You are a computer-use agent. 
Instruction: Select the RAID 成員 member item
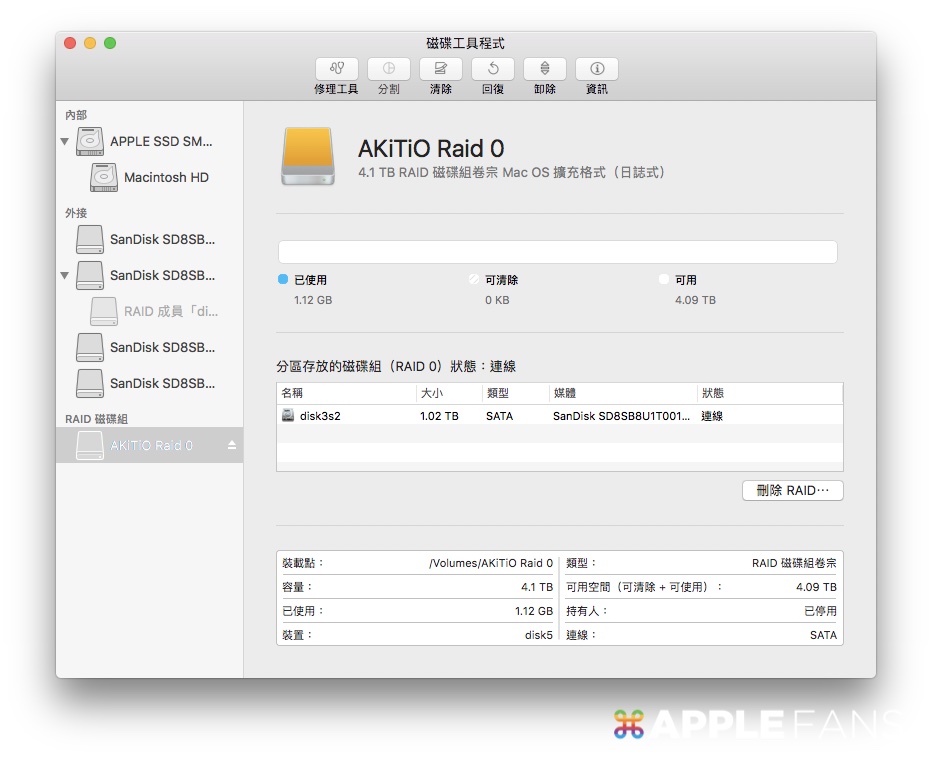click(x=149, y=311)
